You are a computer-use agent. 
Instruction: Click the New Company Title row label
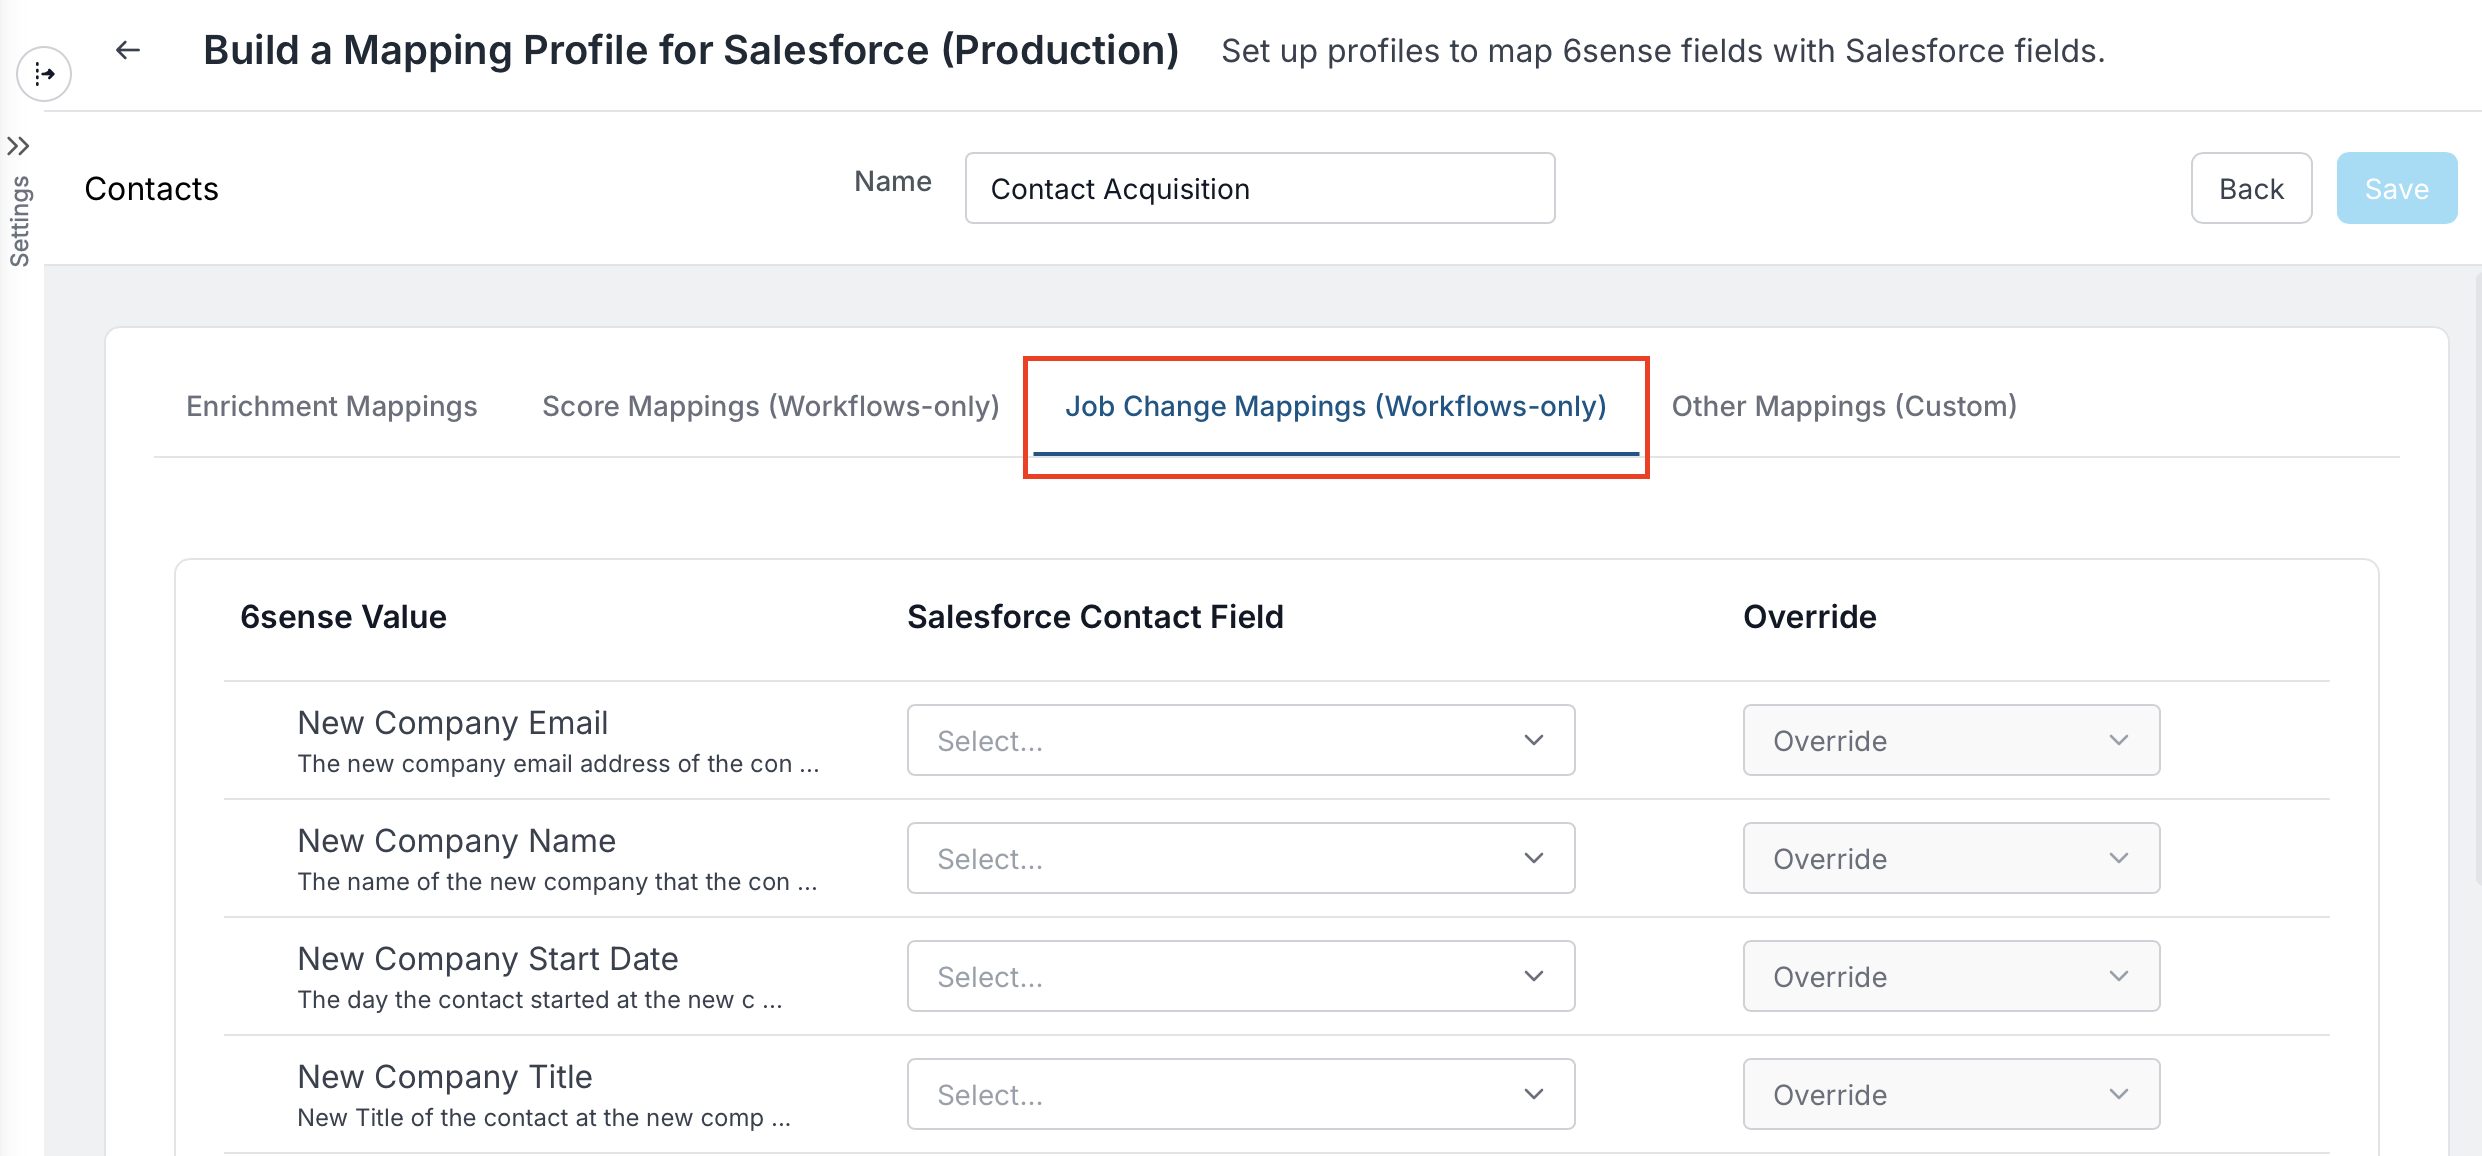tap(445, 1076)
